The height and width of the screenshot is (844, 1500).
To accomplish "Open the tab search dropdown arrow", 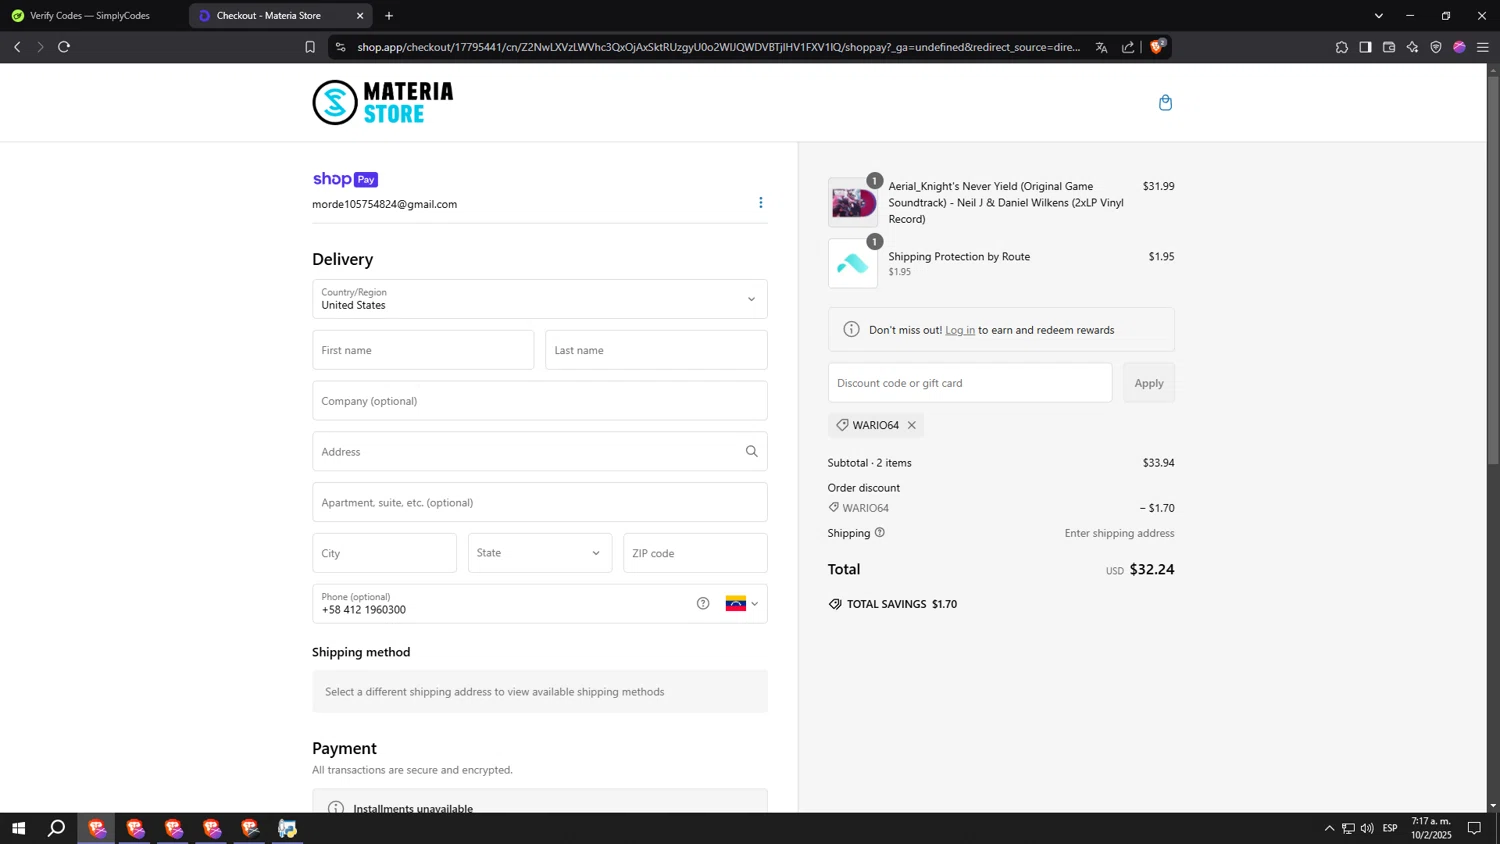I will click(x=1379, y=16).
